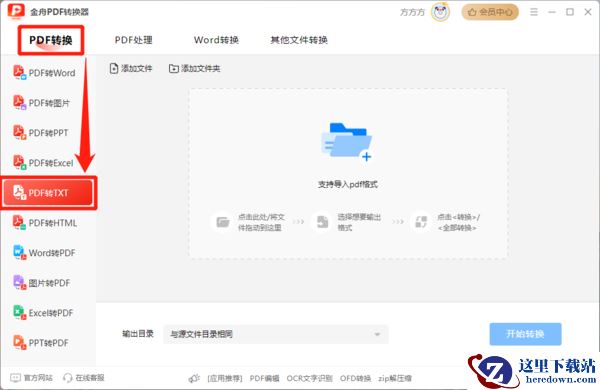The image size is (600, 390).
Task: Open the hamburger menu icon
Action: point(534,12)
